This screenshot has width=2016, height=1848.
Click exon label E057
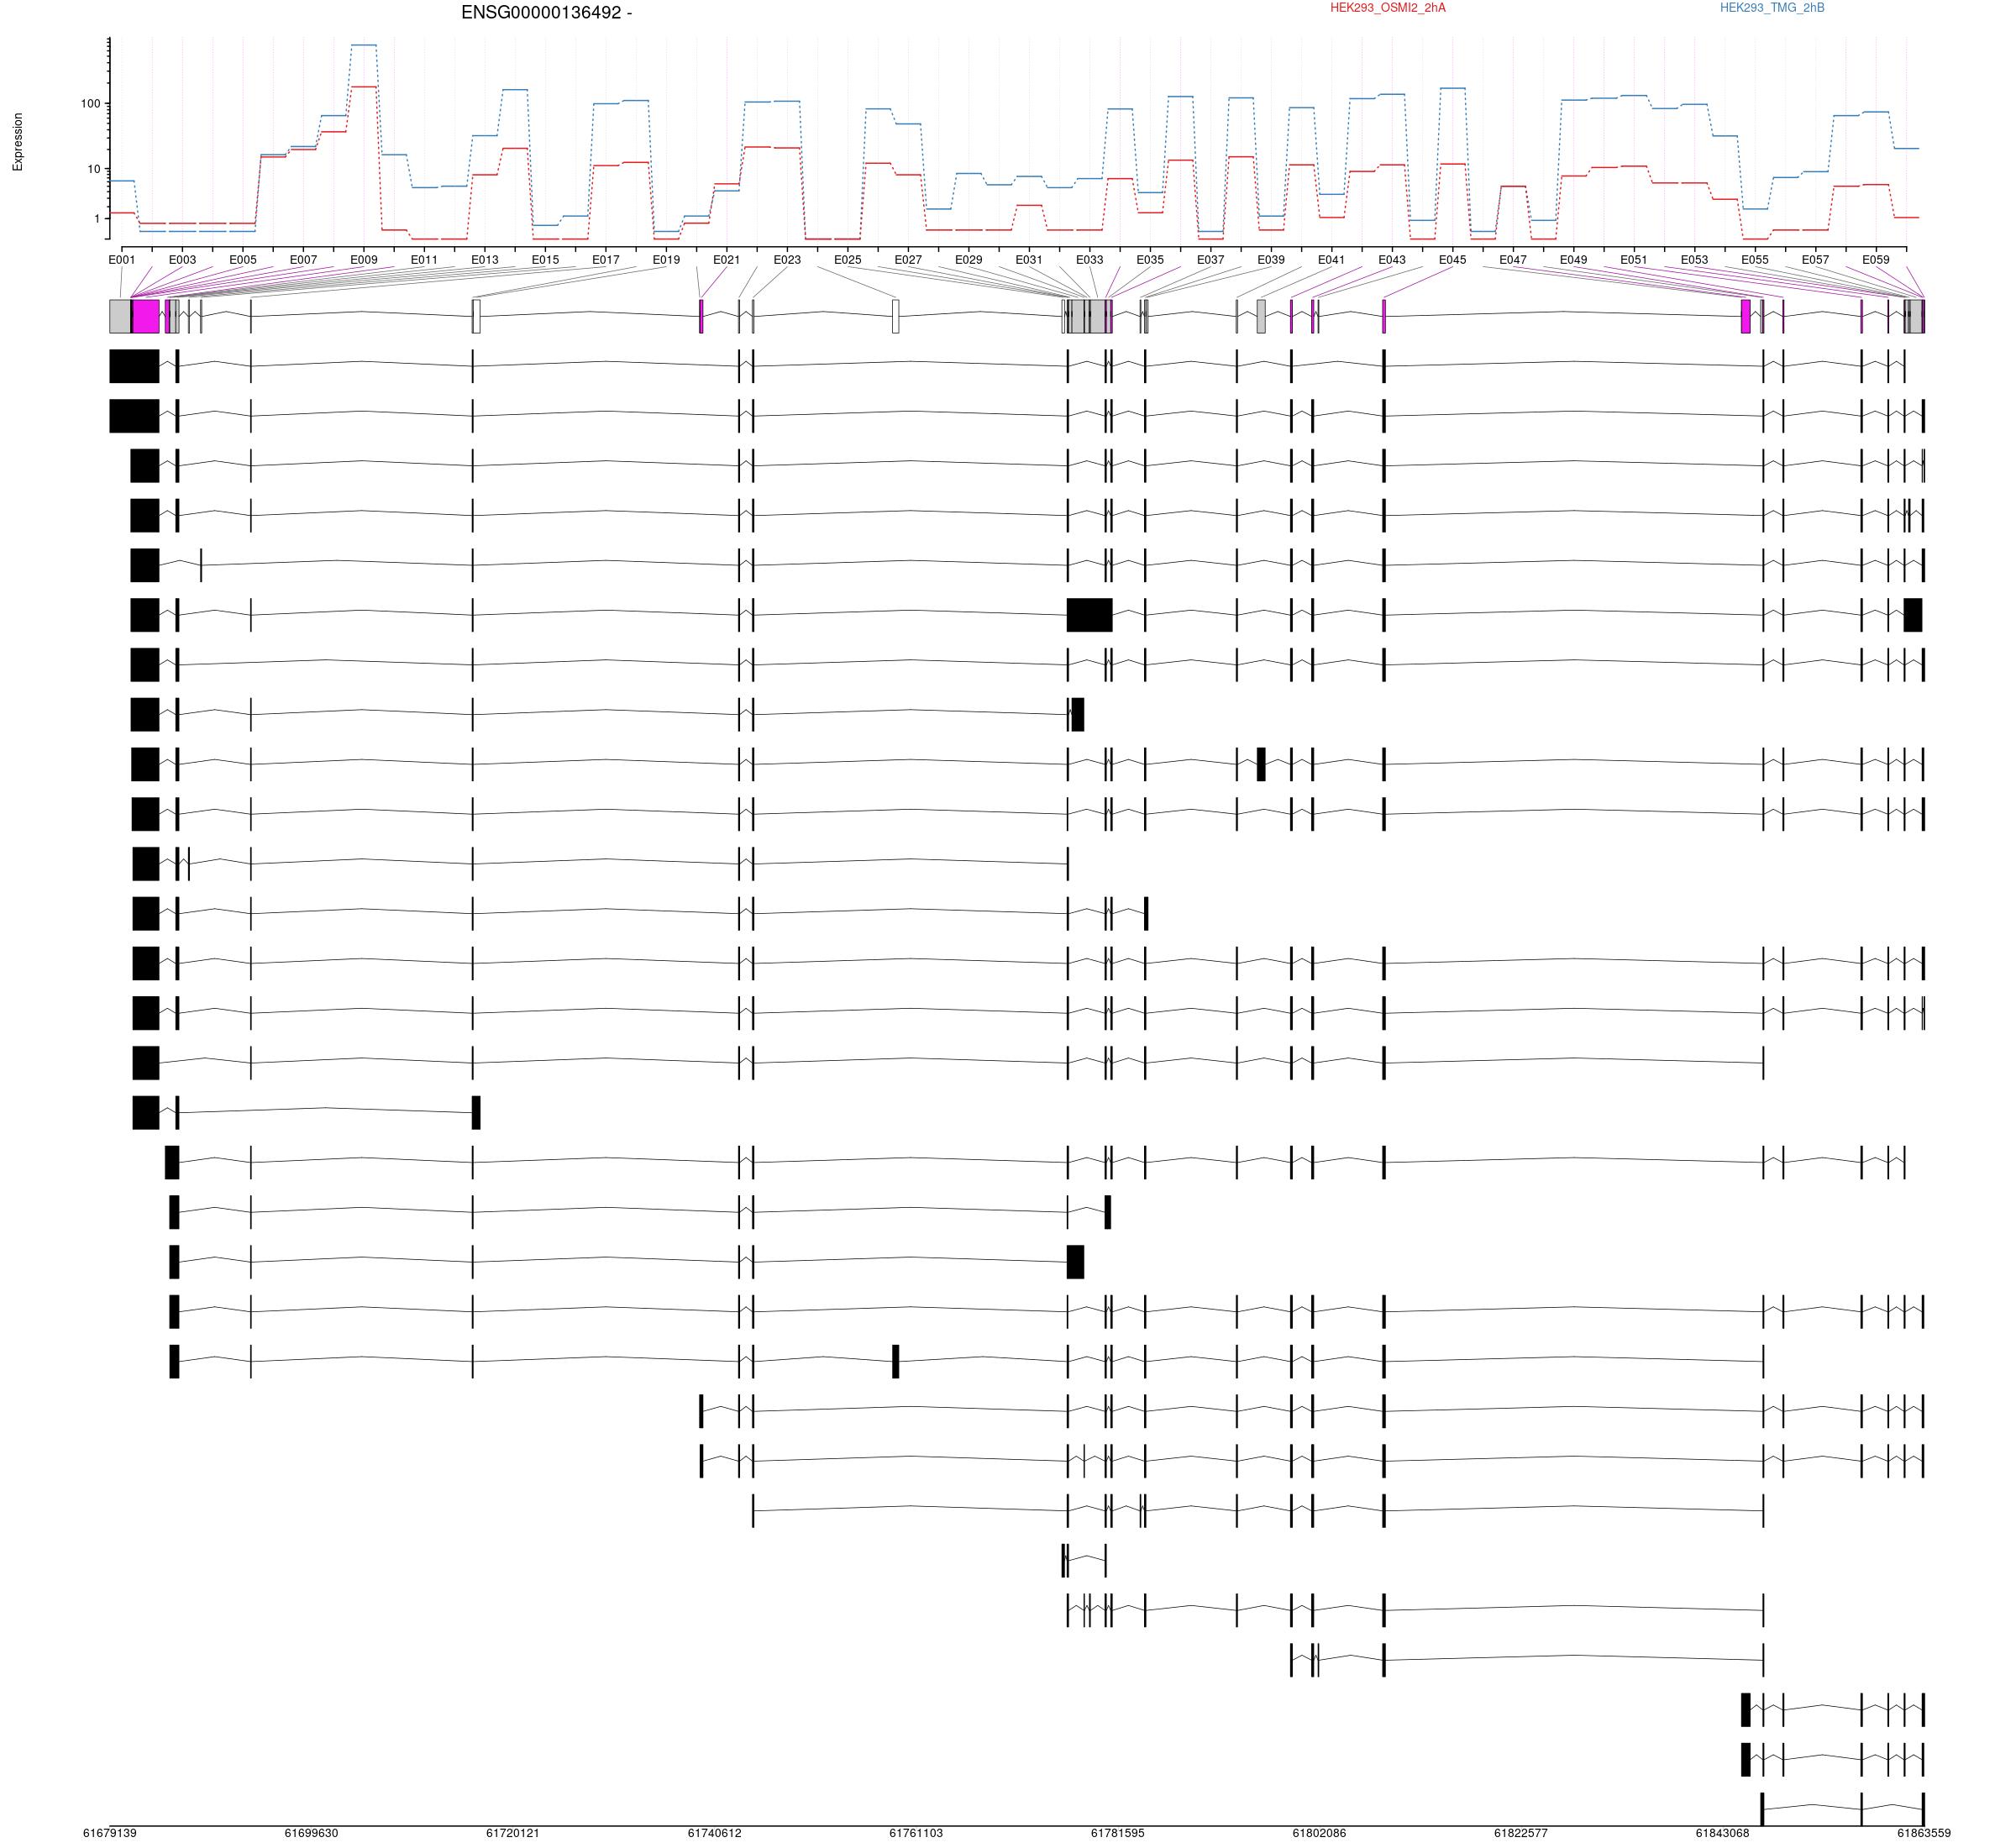tap(1816, 260)
